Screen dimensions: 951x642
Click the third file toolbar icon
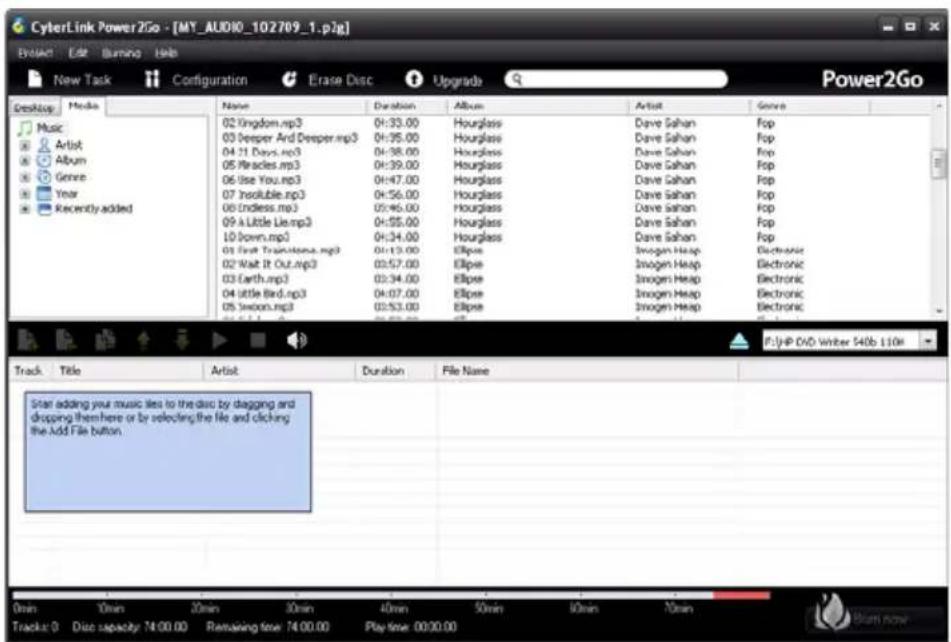(105, 340)
